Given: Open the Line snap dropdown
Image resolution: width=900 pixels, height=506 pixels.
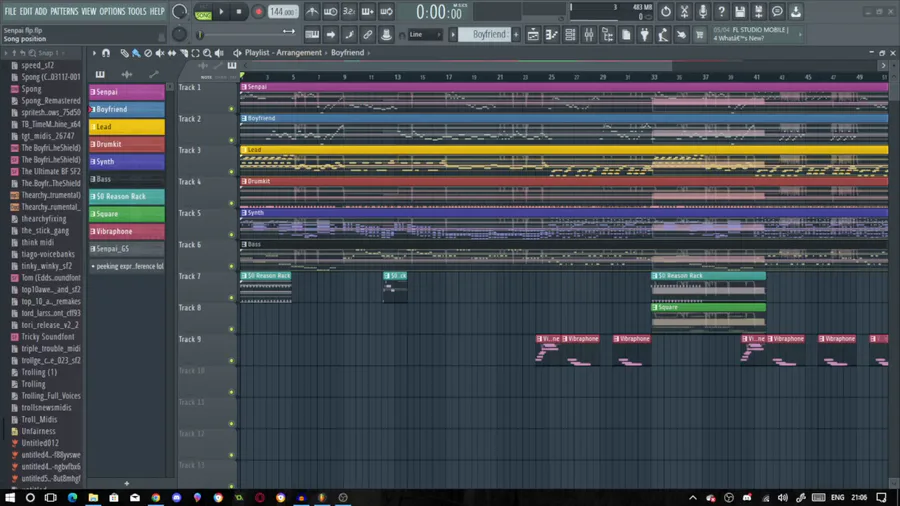Looking at the screenshot, I should (425, 34).
